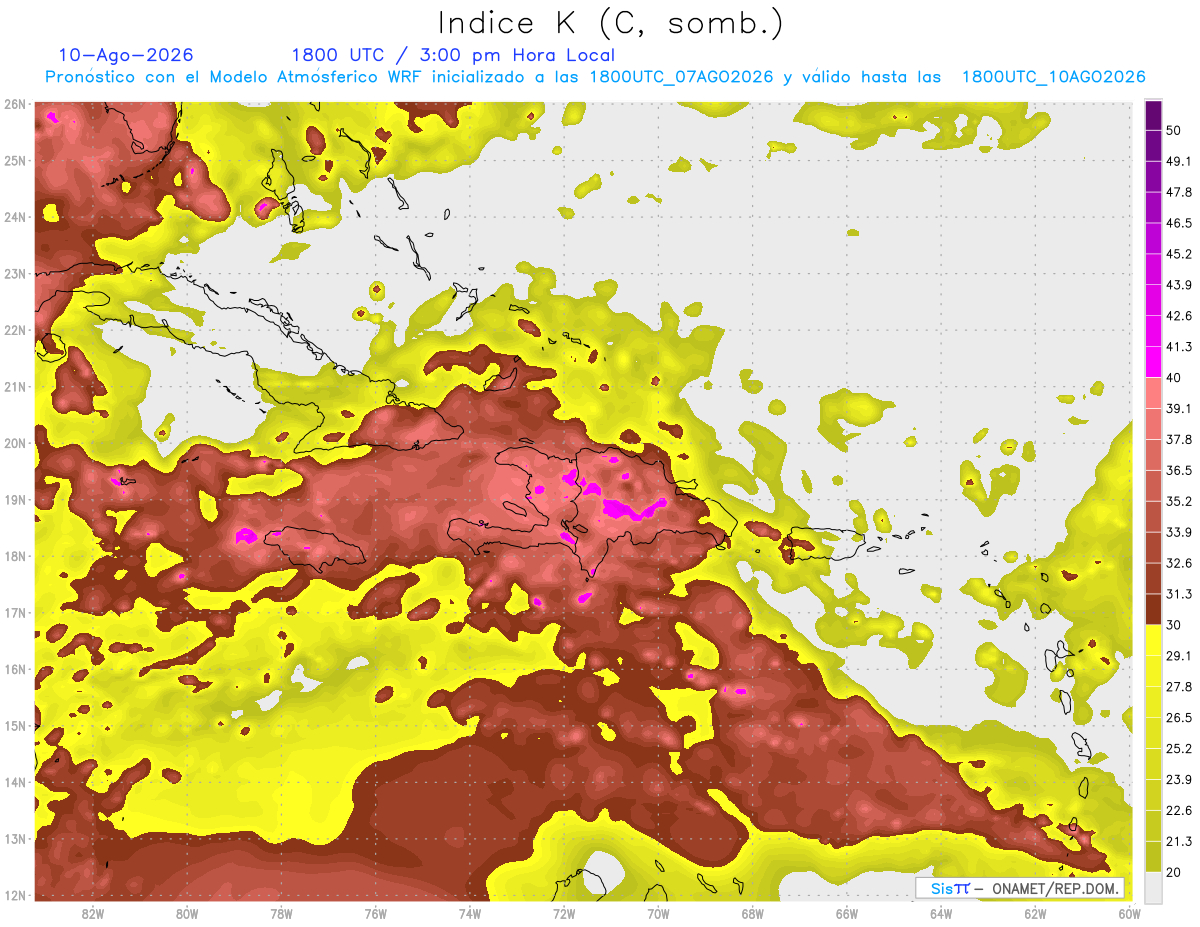Click the latitude label "19N"
Viewport: 1200px width, 927px height.
click(x=15, y=500)
